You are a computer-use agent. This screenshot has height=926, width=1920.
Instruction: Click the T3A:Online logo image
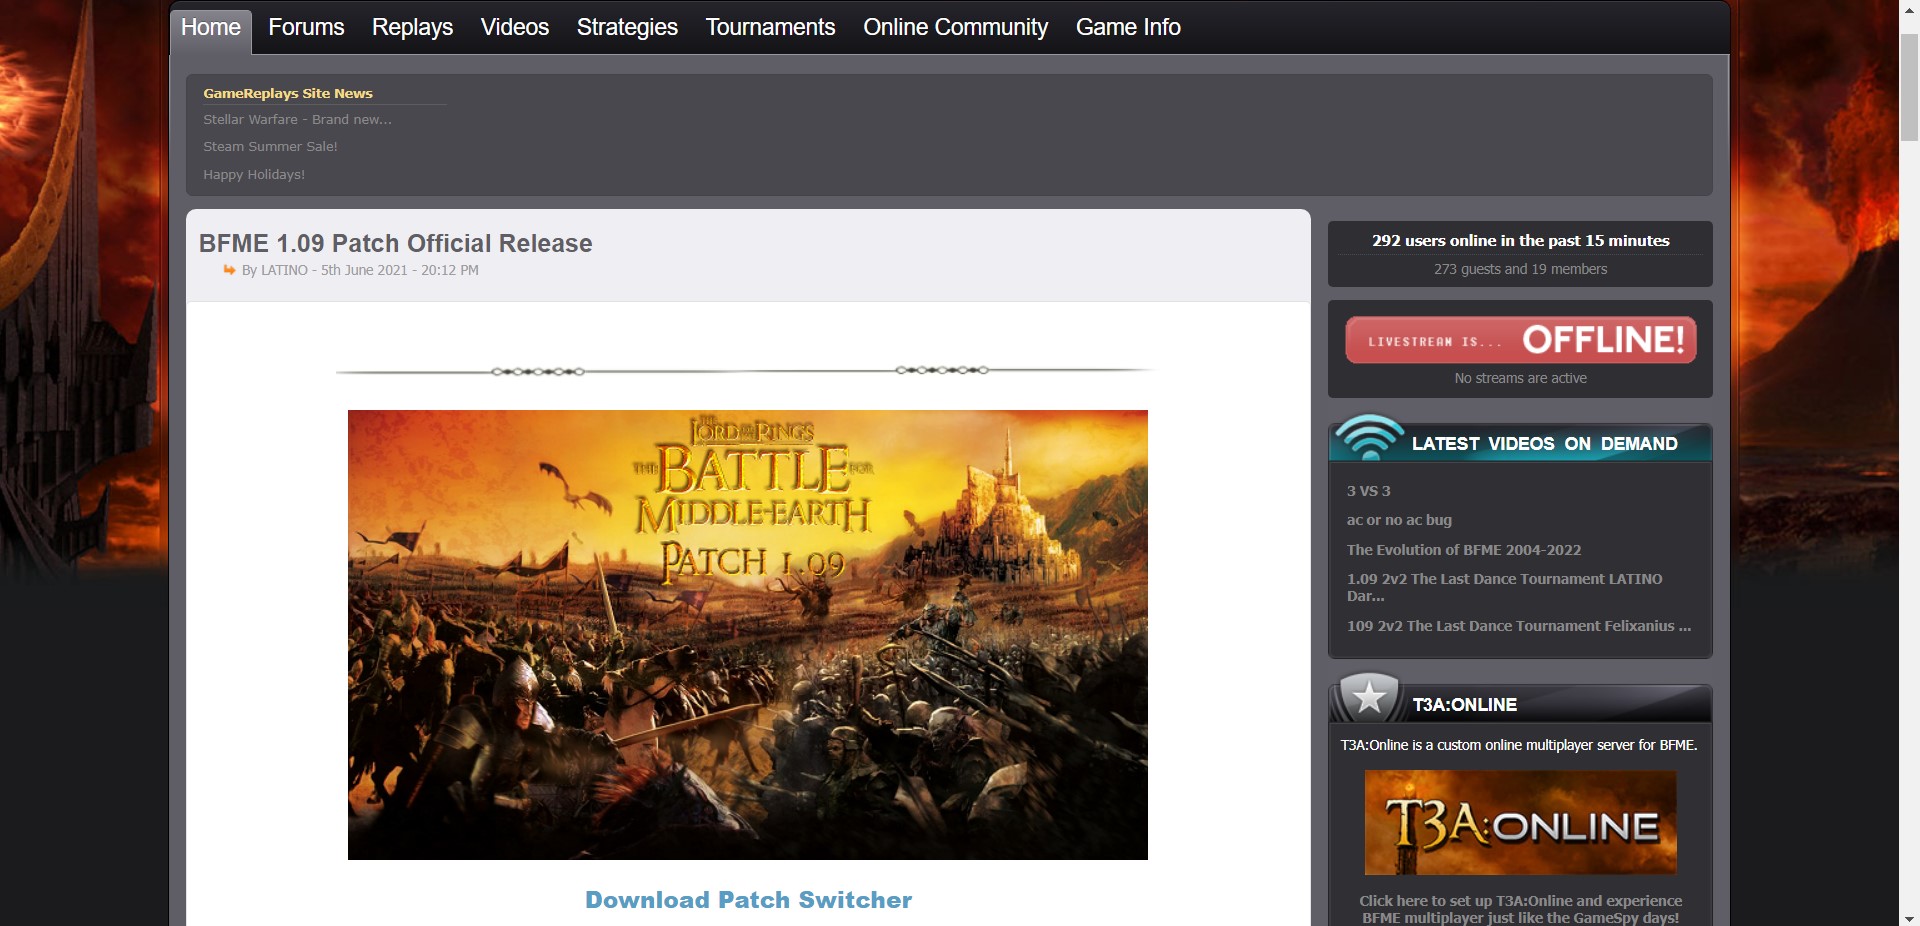(1520, 823)
